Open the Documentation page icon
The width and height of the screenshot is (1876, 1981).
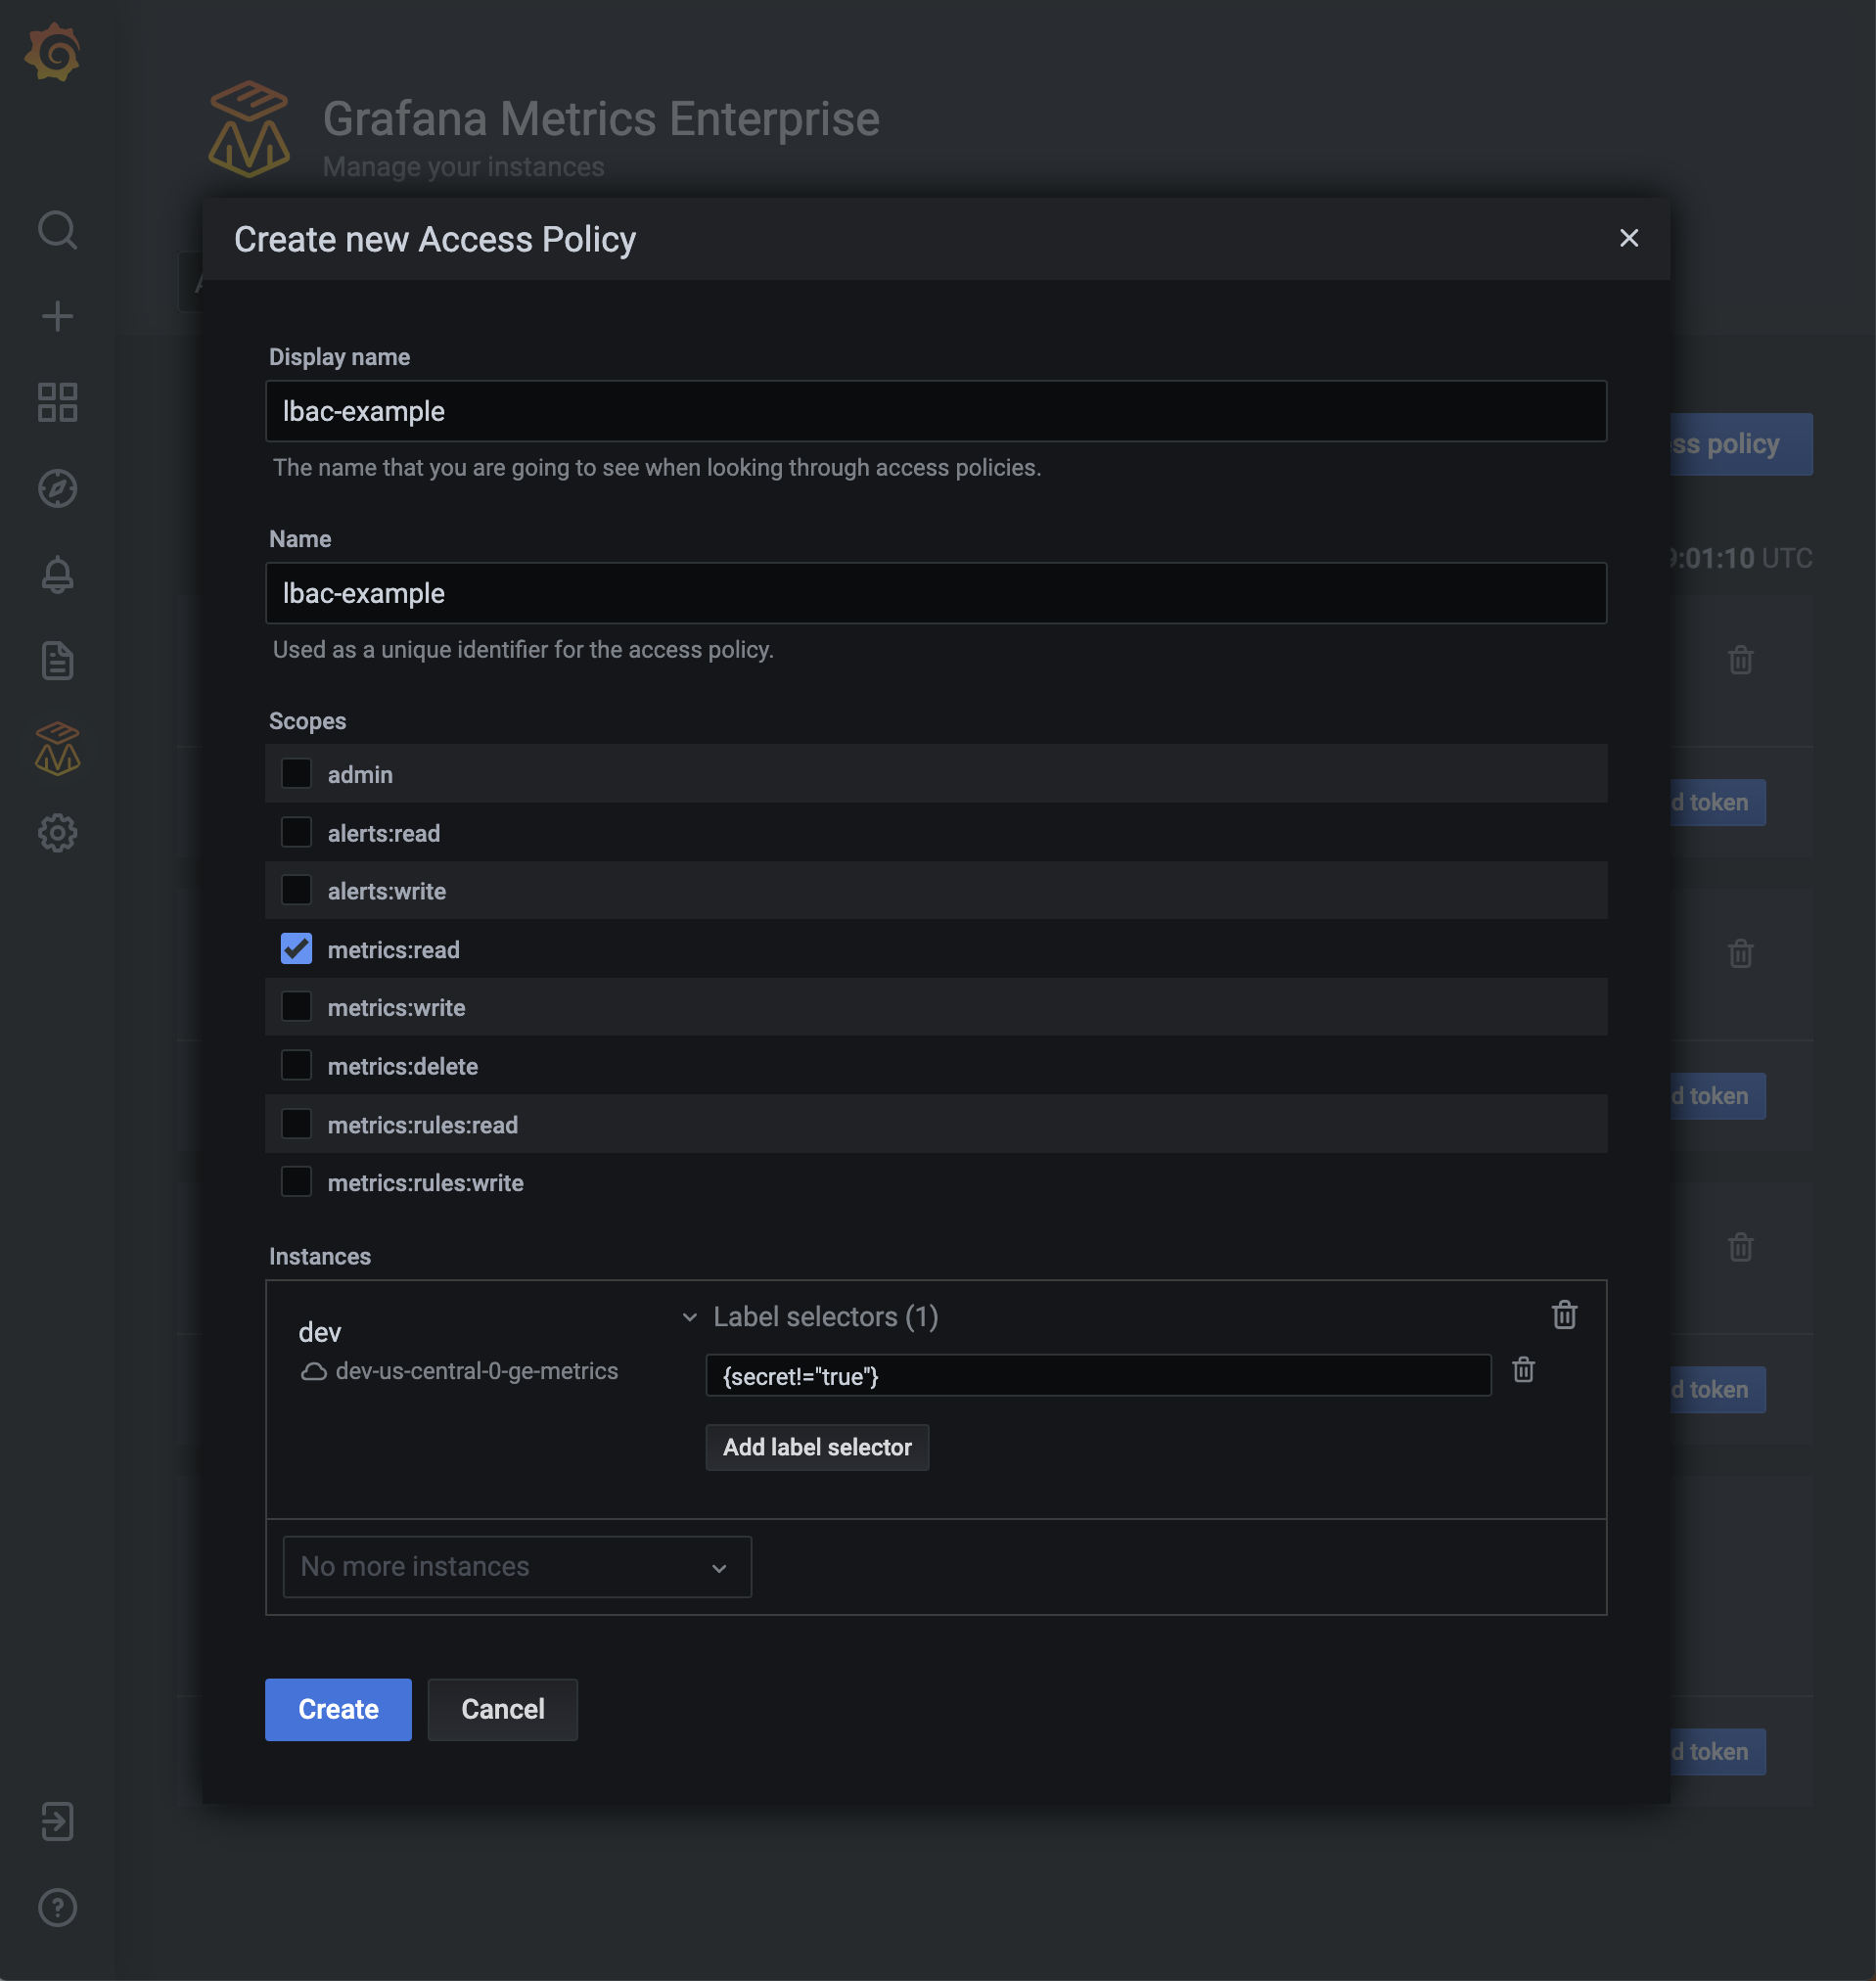(x=57, y=660)
